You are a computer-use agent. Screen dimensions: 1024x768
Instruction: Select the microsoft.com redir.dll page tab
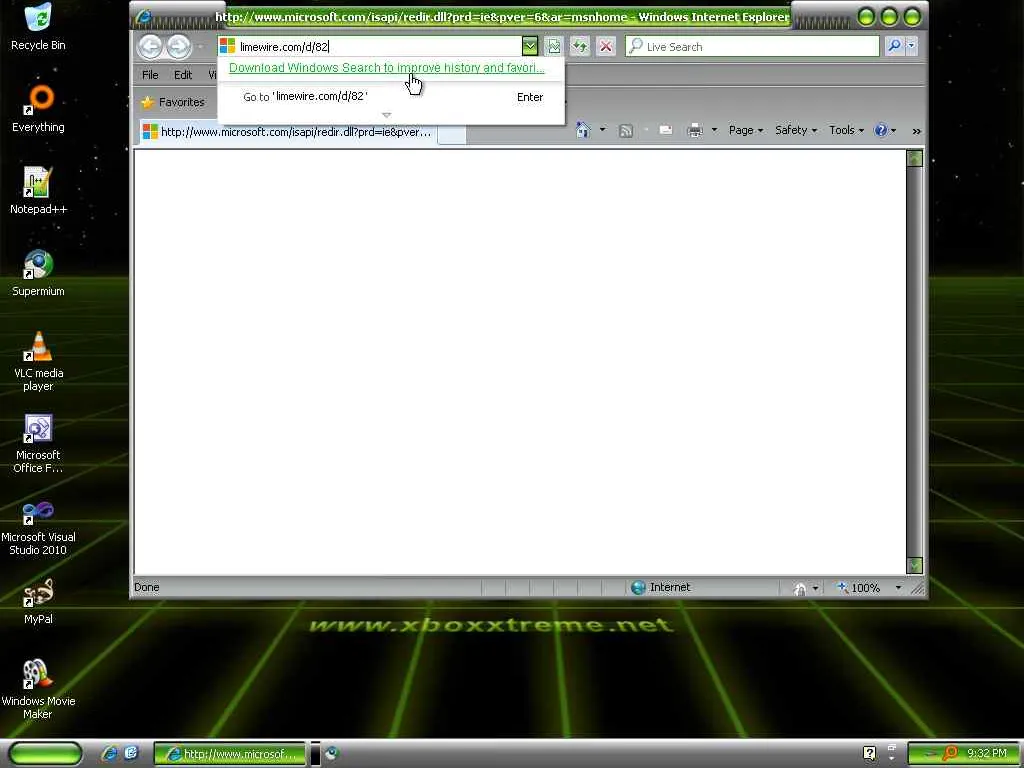point(287,132)
